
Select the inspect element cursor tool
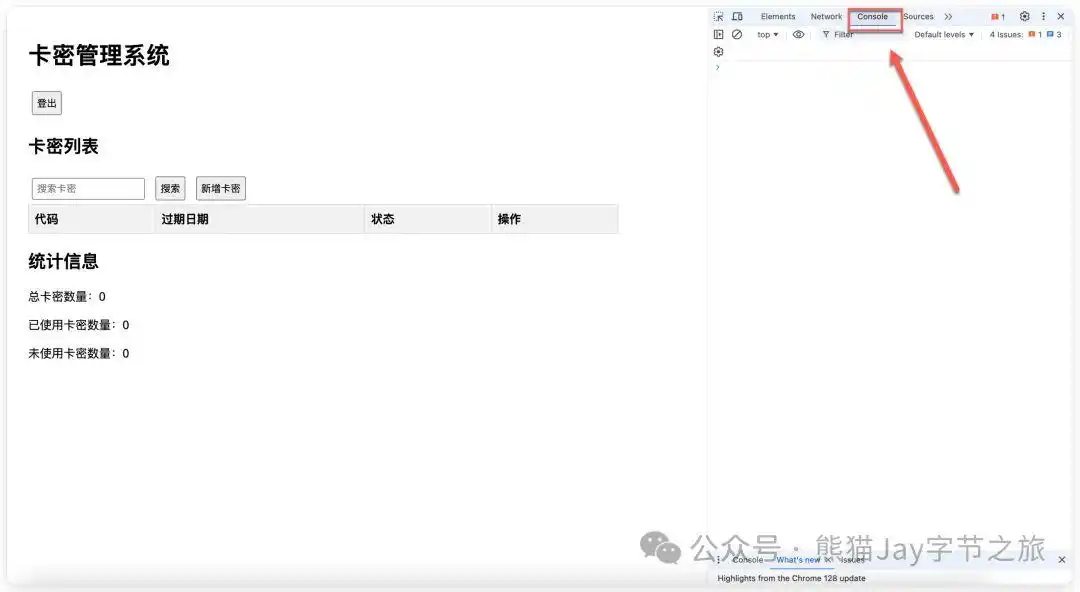[x=718, y=15]
